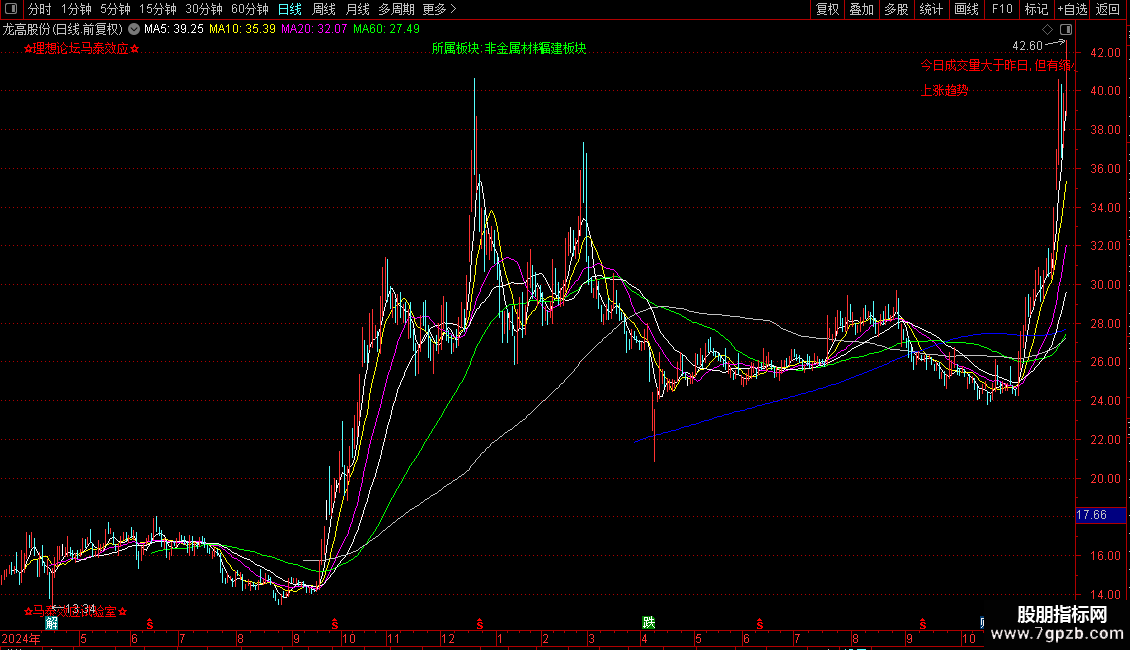The height and width of the screenshot is (650, 1130).
Task: Switch to 分时 intraday view
Action: point(39,9)
